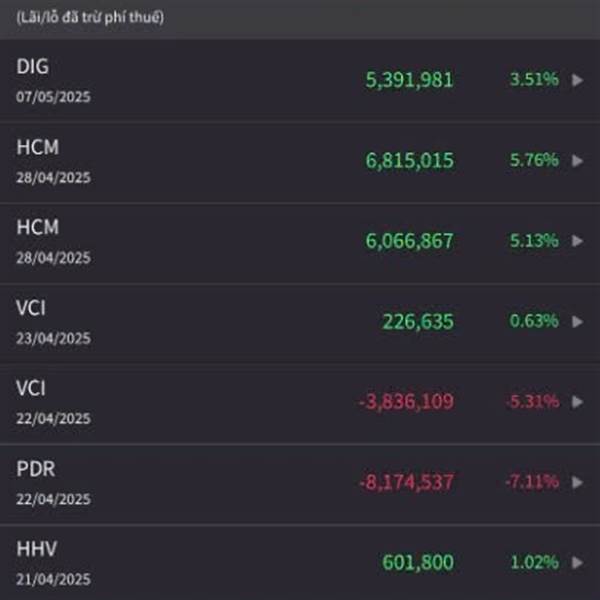Open arrow beside VCI 0.63%
Image resolution: width=600 pixels, height=600 pixels.
[577, 321]
